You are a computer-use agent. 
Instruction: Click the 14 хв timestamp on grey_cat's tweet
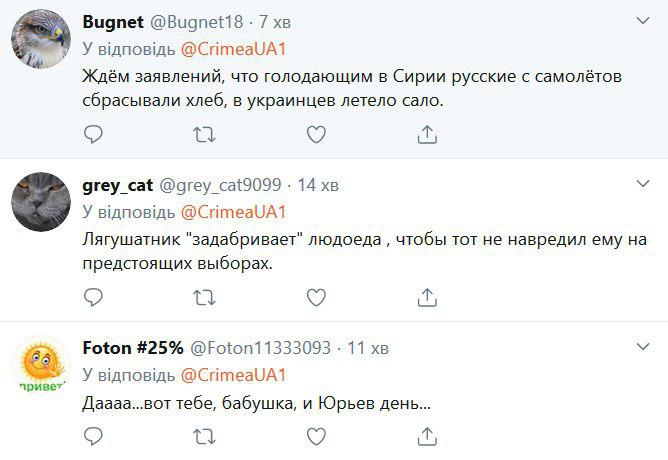(319, 185)
